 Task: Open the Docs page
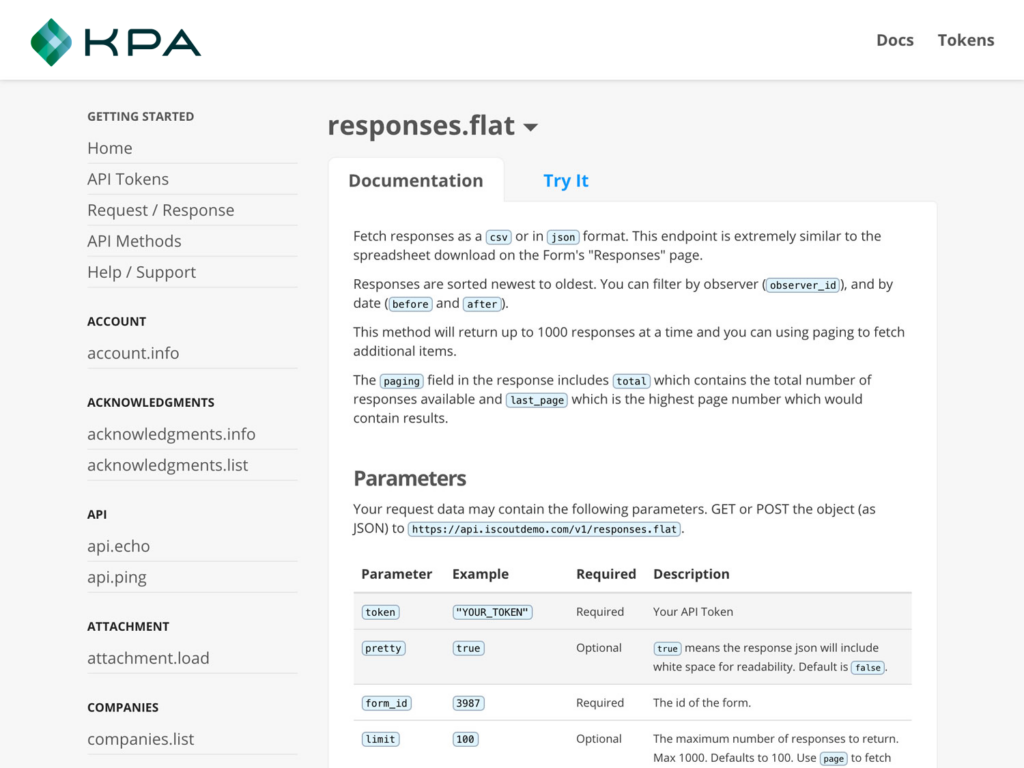[x=894, y=40]
